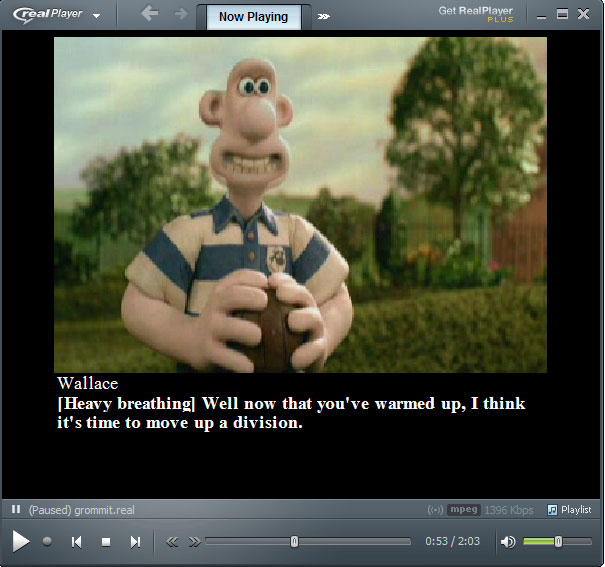Click the paused status icon
This screenshot has height=567, width=605.
[x=16, y=510]
